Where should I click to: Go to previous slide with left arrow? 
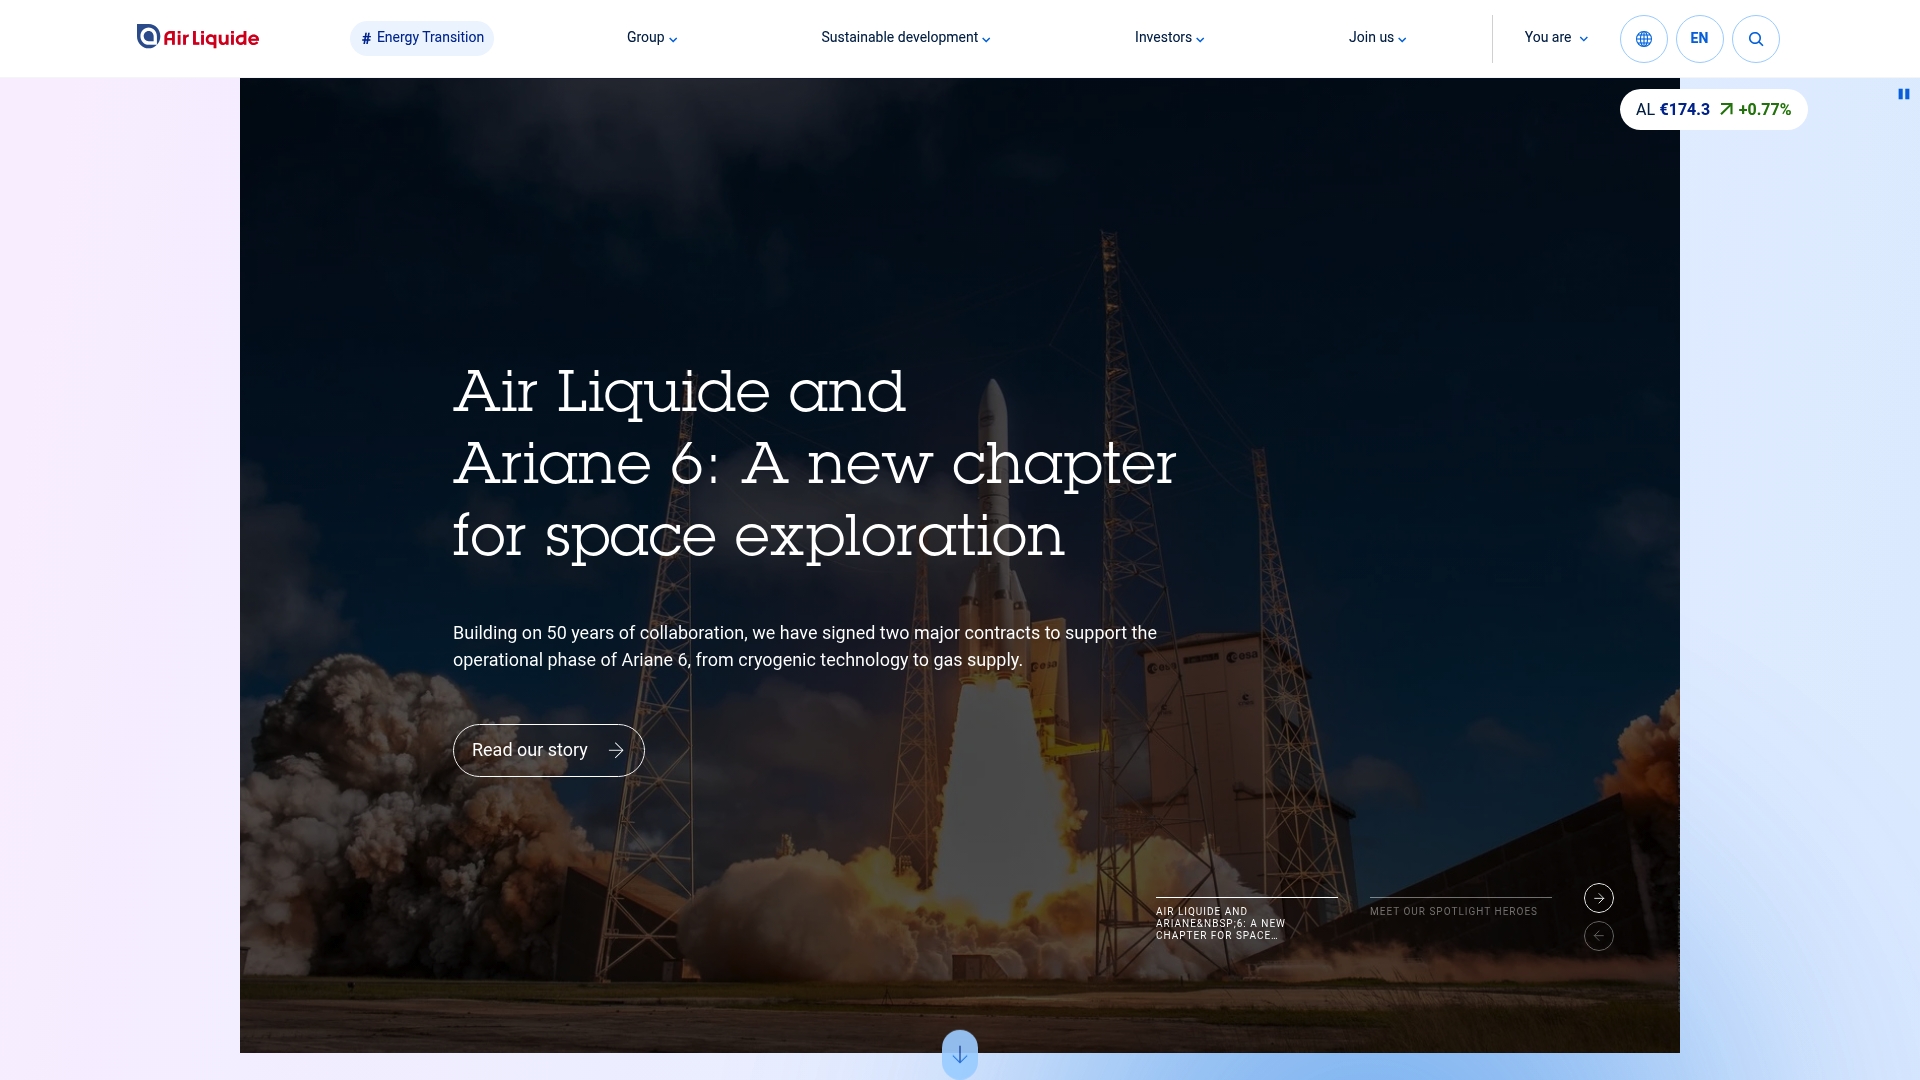[x=1598, y=936]
